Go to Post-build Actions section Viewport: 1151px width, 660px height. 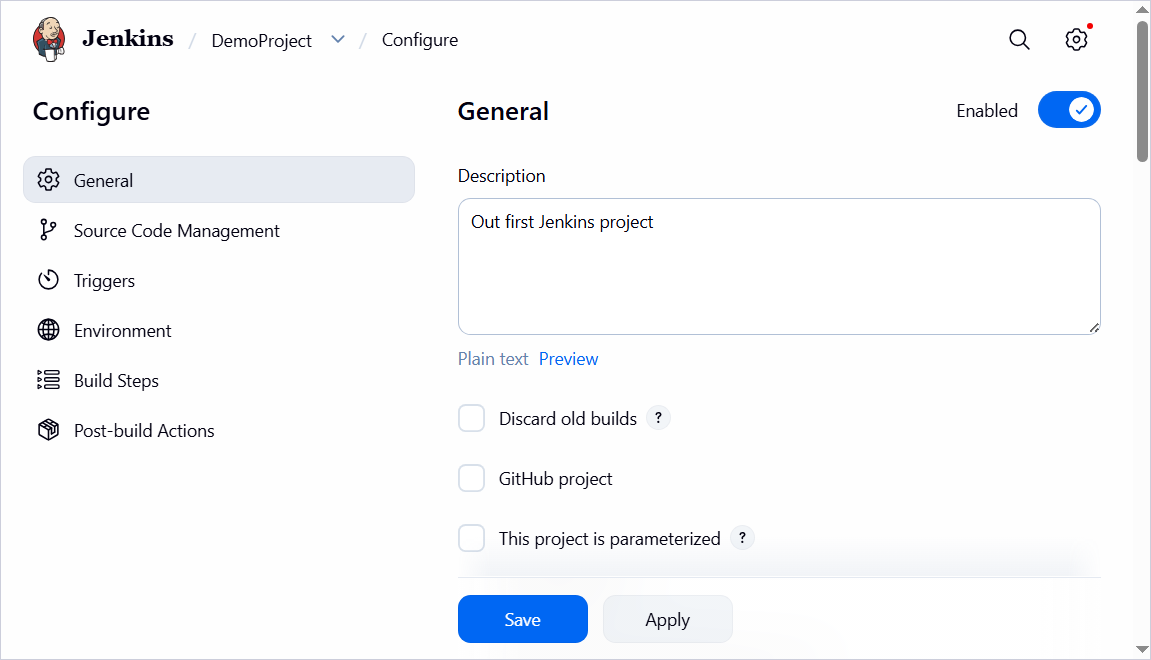219,429
